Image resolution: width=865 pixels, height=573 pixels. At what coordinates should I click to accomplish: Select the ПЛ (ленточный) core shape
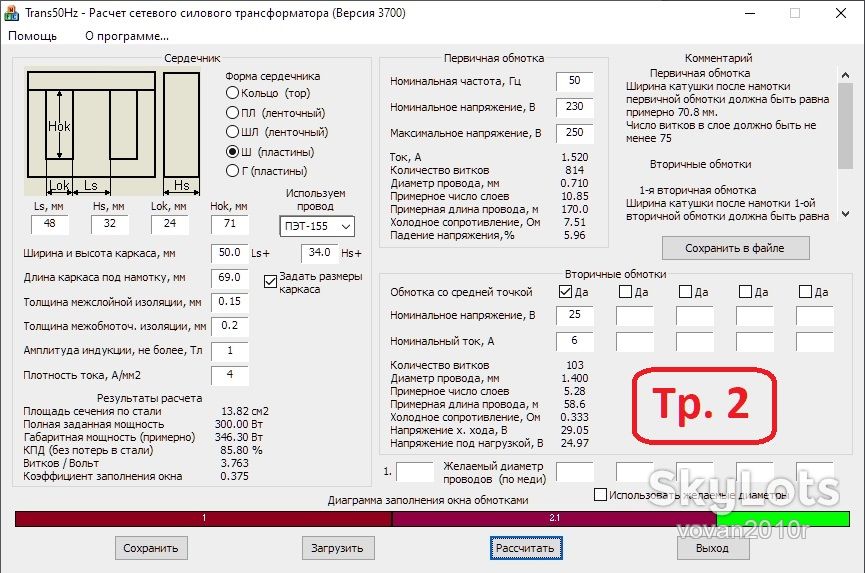232,113
